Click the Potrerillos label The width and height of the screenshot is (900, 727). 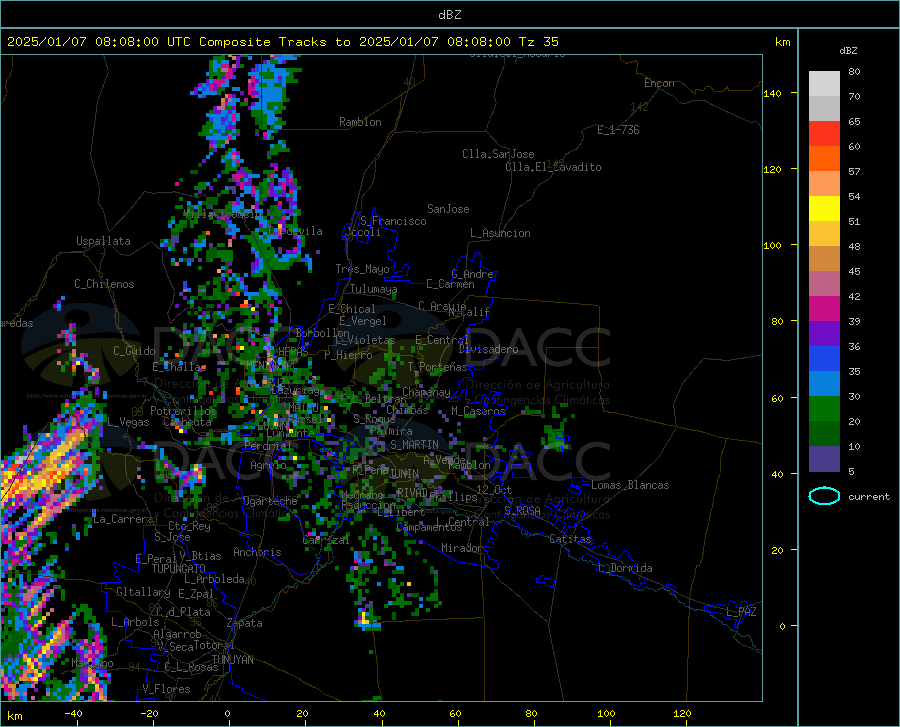[x=184, y=411]
